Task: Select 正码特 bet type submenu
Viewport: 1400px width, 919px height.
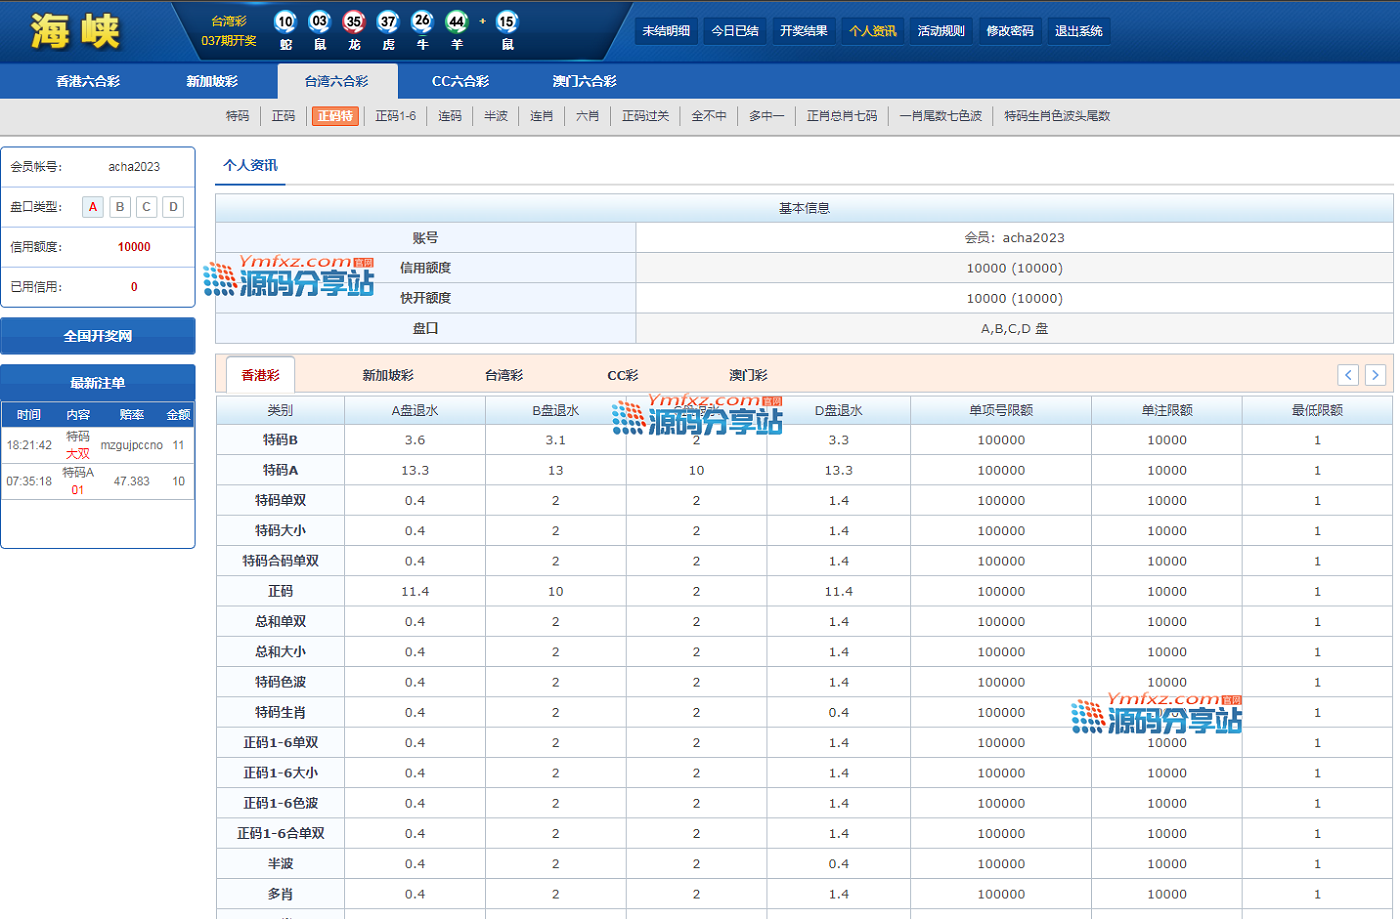Action: 335,116
